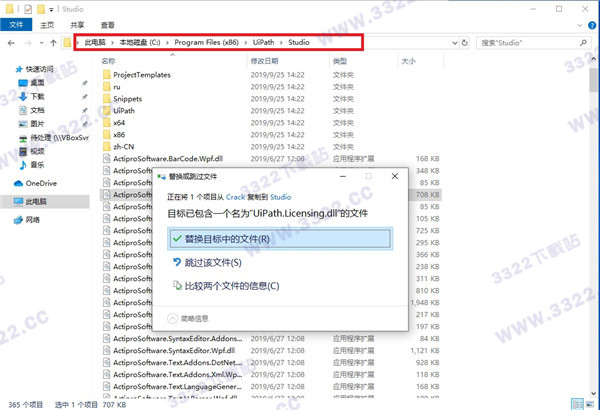Click the scroll down arrow of file list
Image resolution: width=600 pixels, height=410 pixels.
pos(593,394)
